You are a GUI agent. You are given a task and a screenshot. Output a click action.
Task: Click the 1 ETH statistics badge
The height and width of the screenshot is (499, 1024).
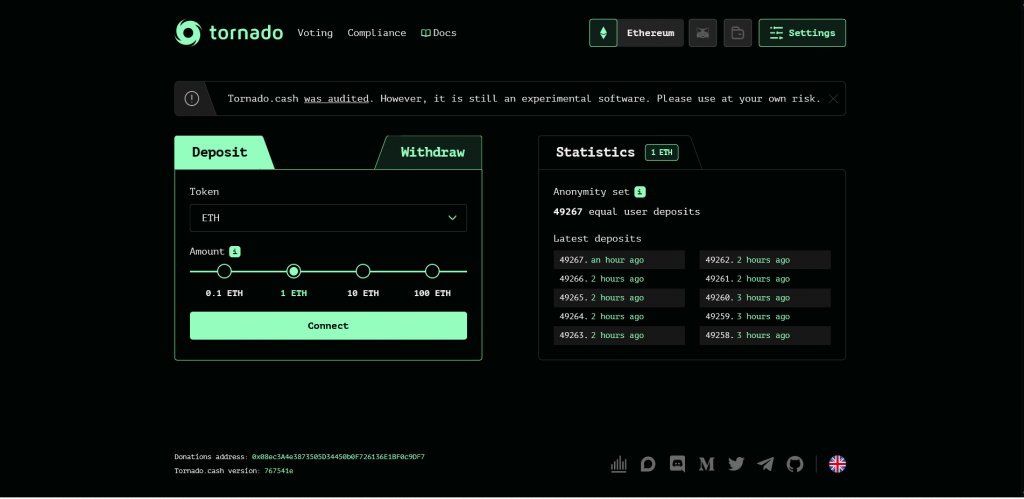click(x=662, y=152)
